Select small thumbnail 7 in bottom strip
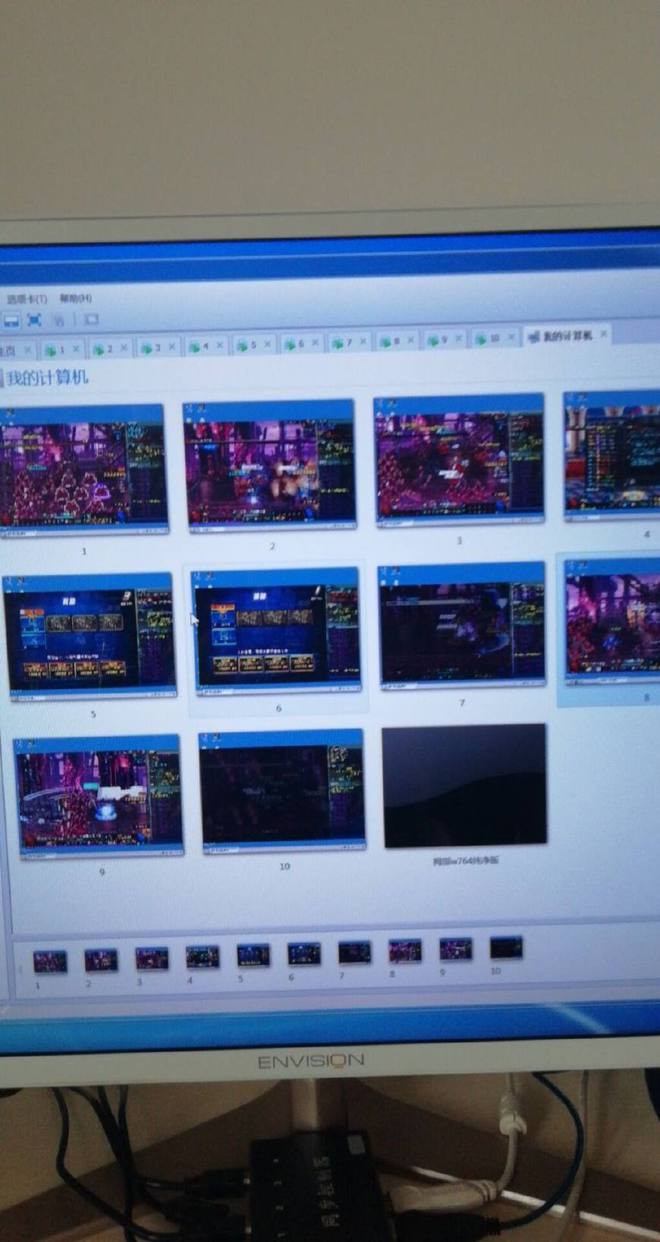Viewport: 660px width, 1242px height. coord(354,952)
